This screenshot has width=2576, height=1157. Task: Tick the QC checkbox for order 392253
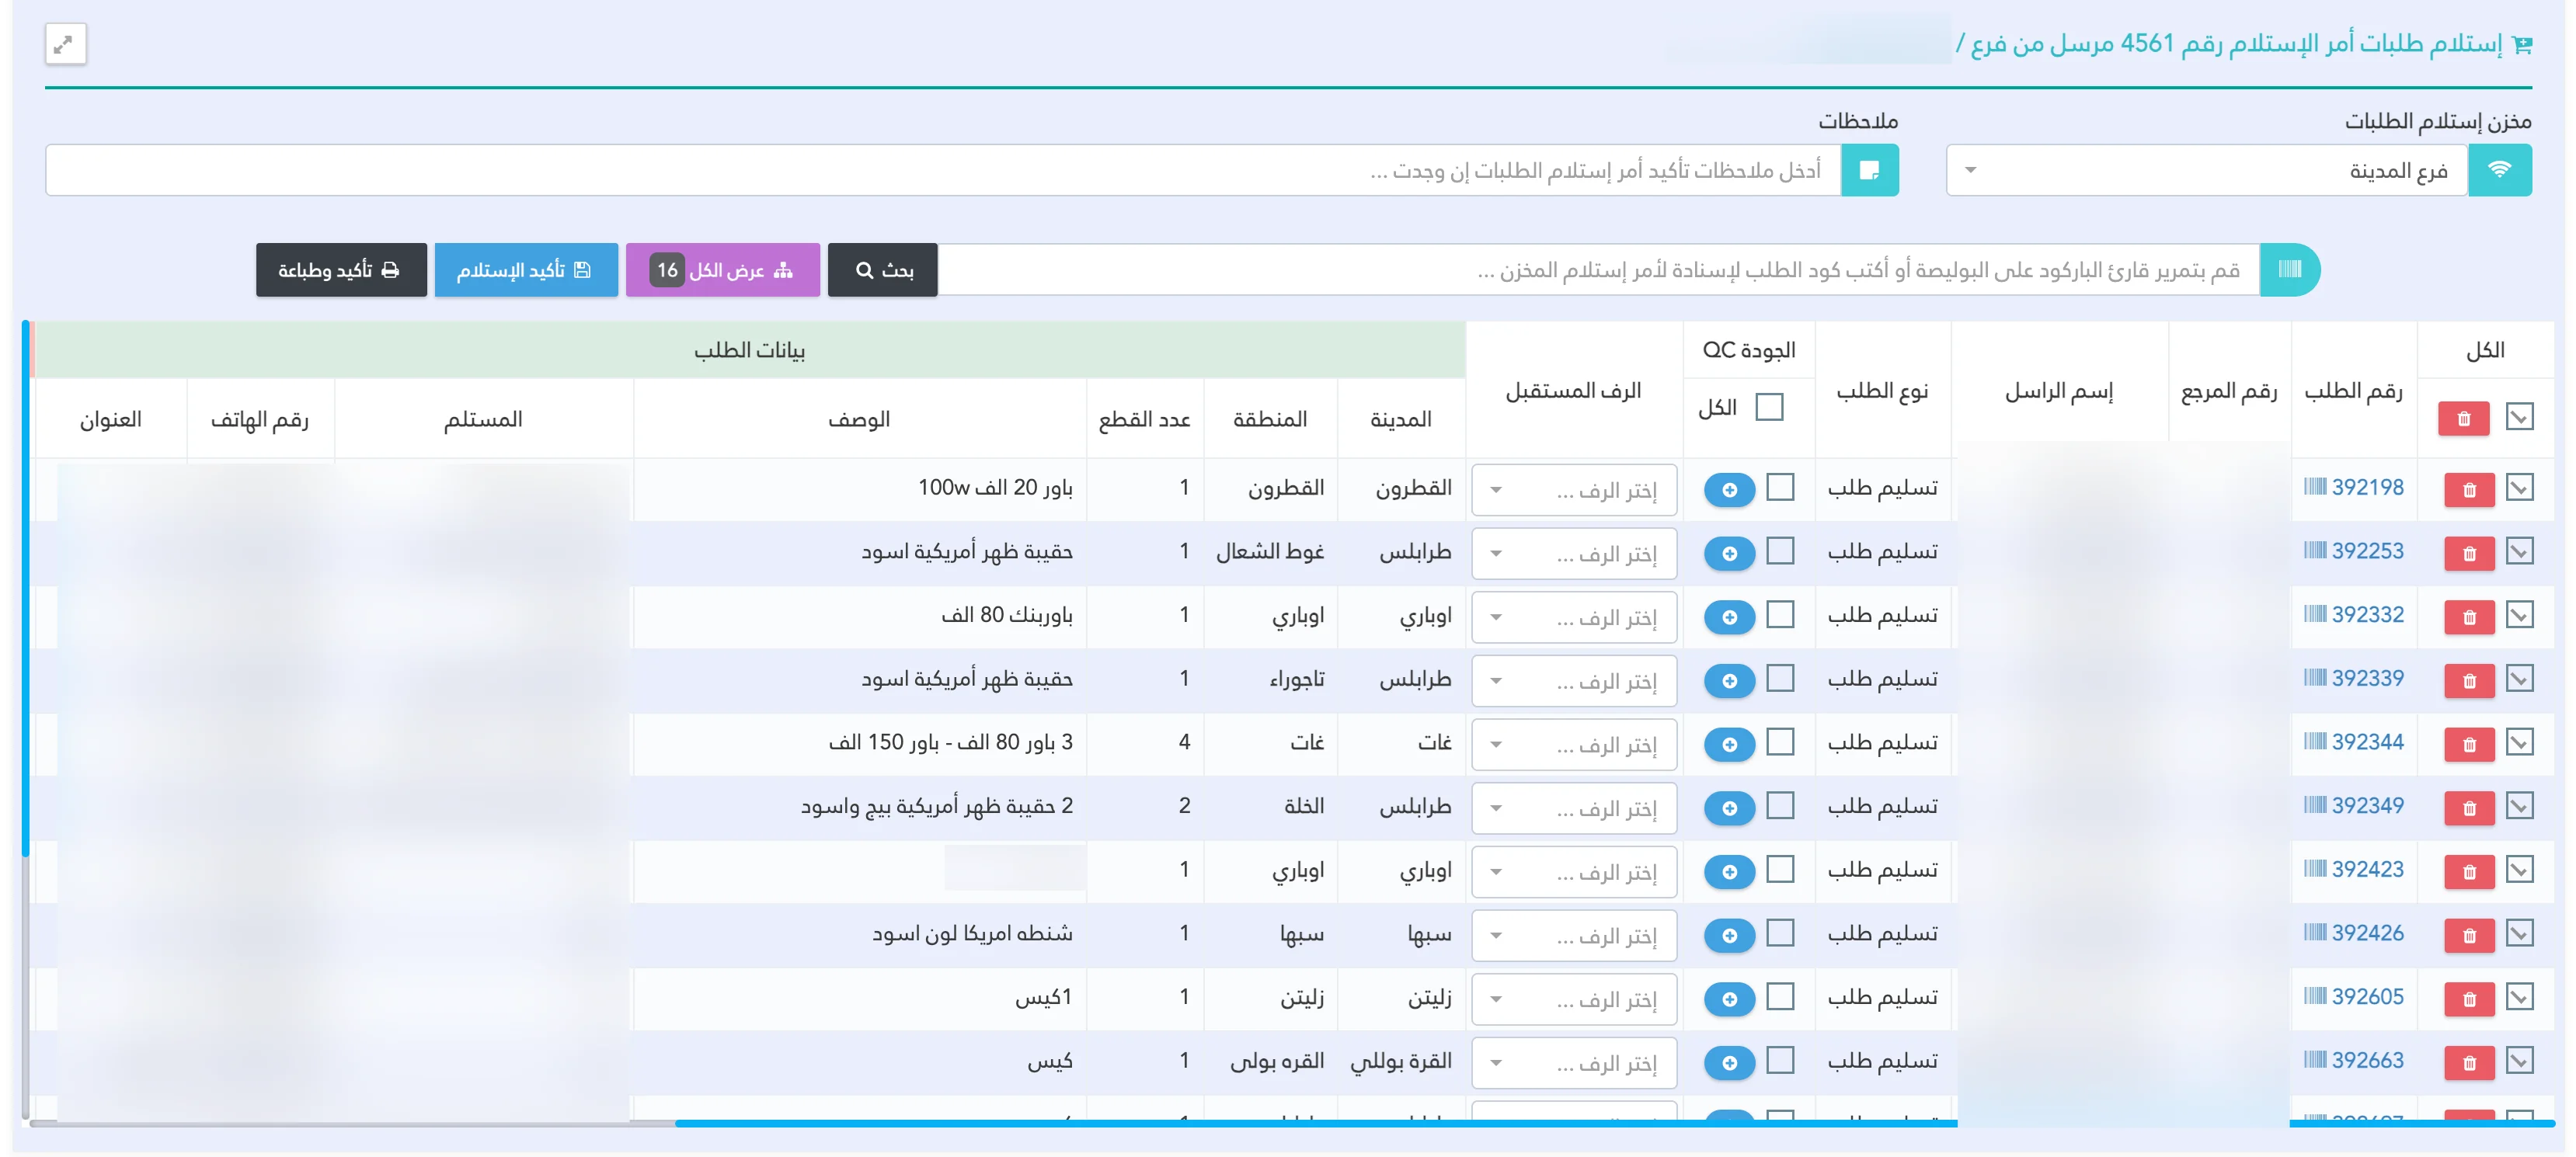pyautogui.click(x=1780, y=551)
